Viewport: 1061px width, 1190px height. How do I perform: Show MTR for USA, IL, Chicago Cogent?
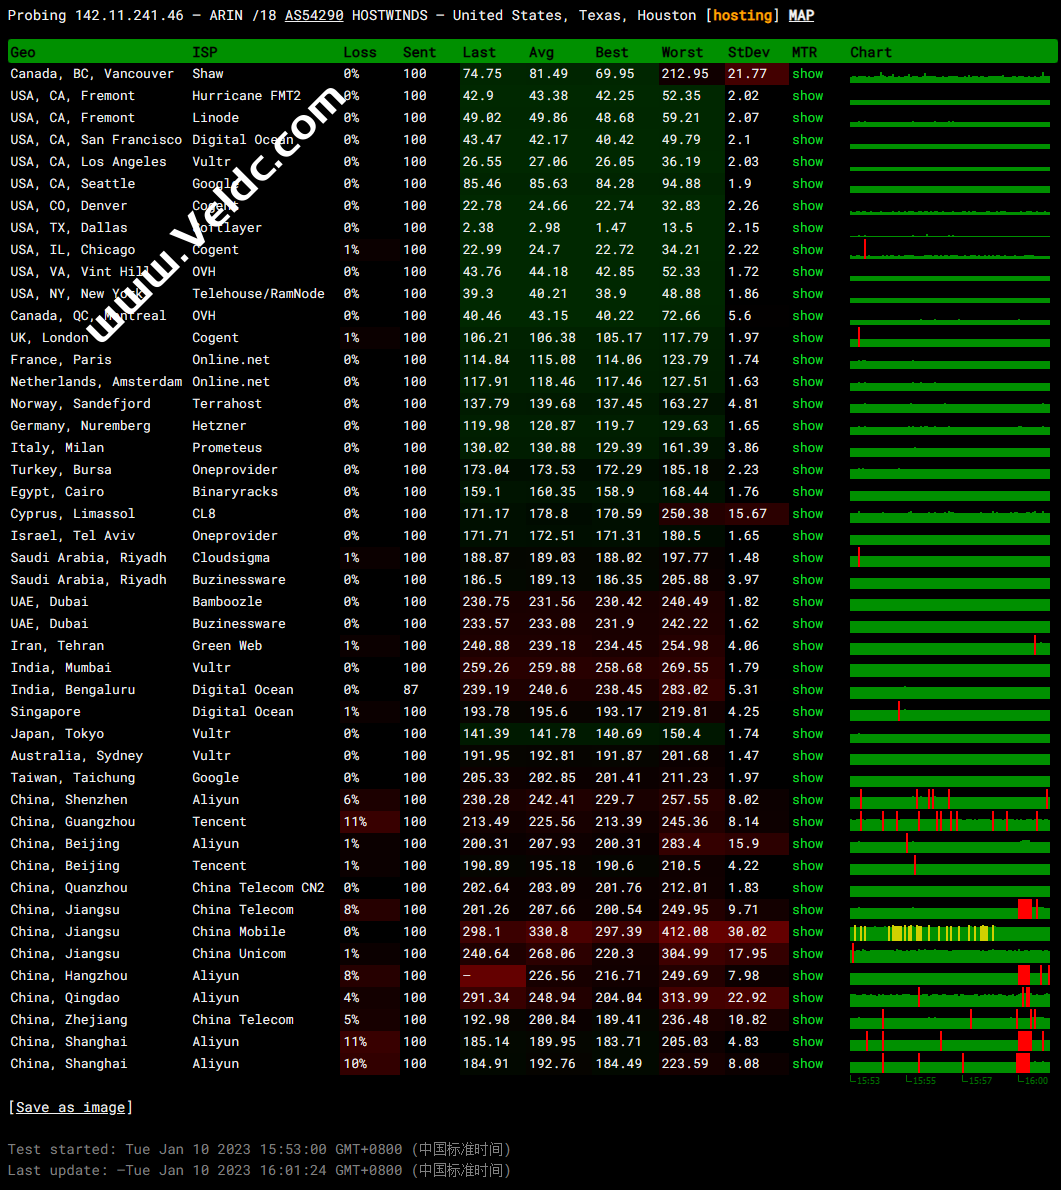(x=808, y=250)
